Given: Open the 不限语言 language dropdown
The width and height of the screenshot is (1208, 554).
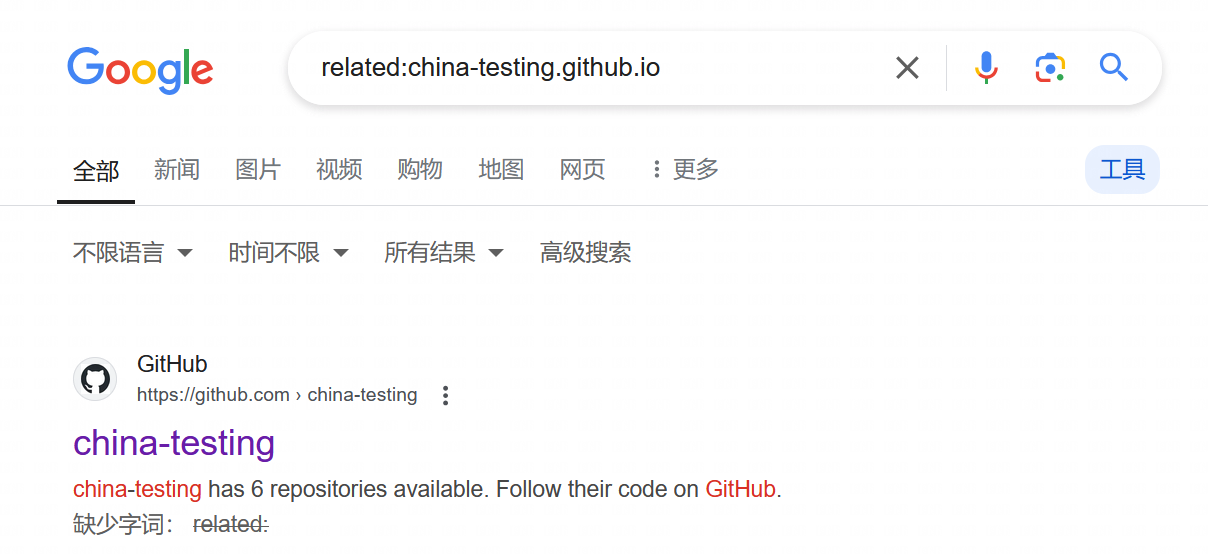Looking at the screenshot, I should pos(132,253).
